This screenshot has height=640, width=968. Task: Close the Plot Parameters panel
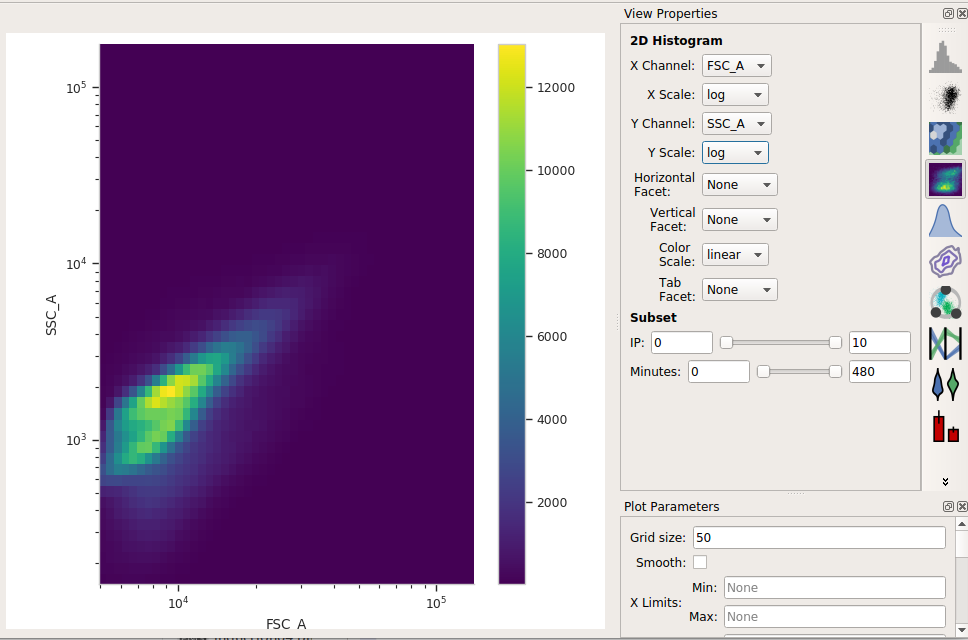pyautogui.click(x=962, y=506)
